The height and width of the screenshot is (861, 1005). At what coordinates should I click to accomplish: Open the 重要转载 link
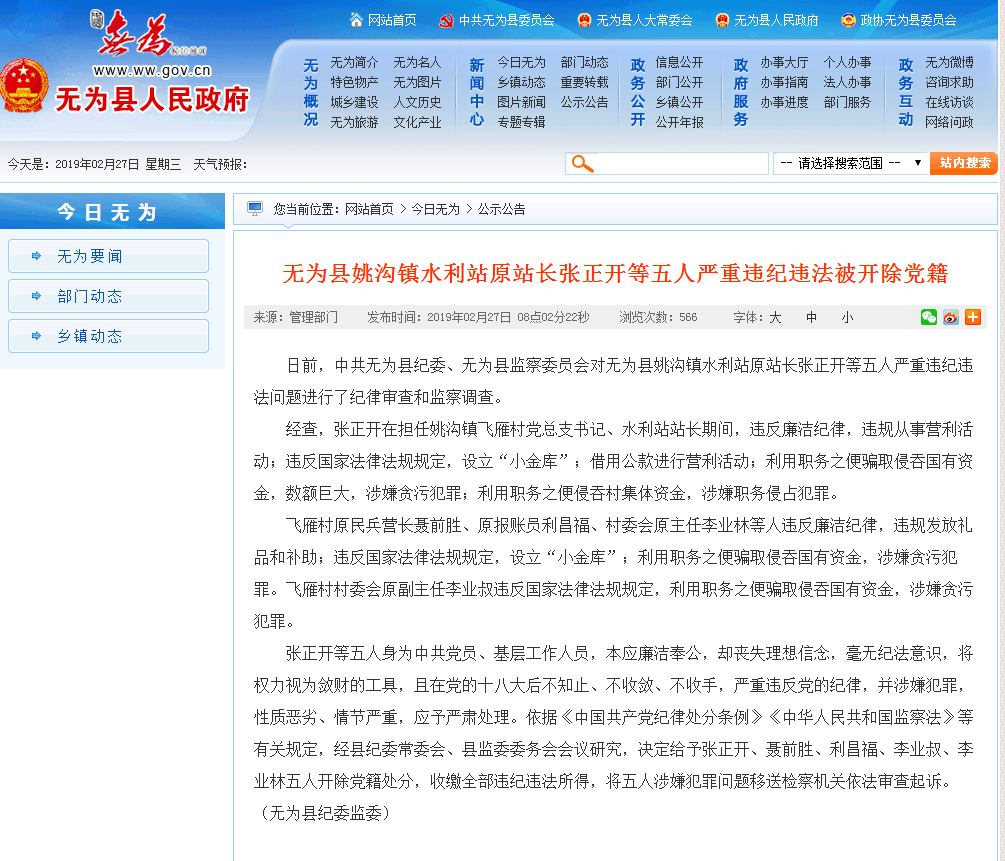pyautogui.click(x=585, y=82)
